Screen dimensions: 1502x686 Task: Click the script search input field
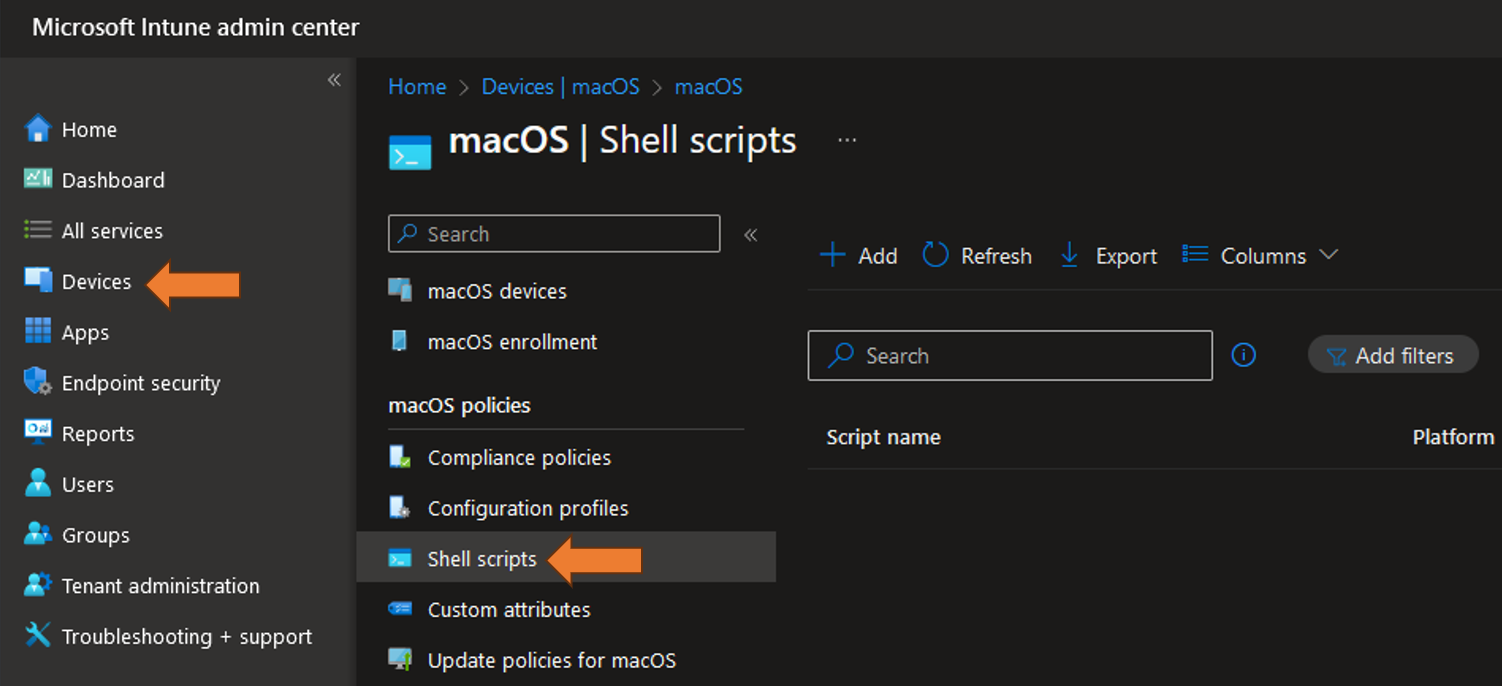click(1010, 355)
